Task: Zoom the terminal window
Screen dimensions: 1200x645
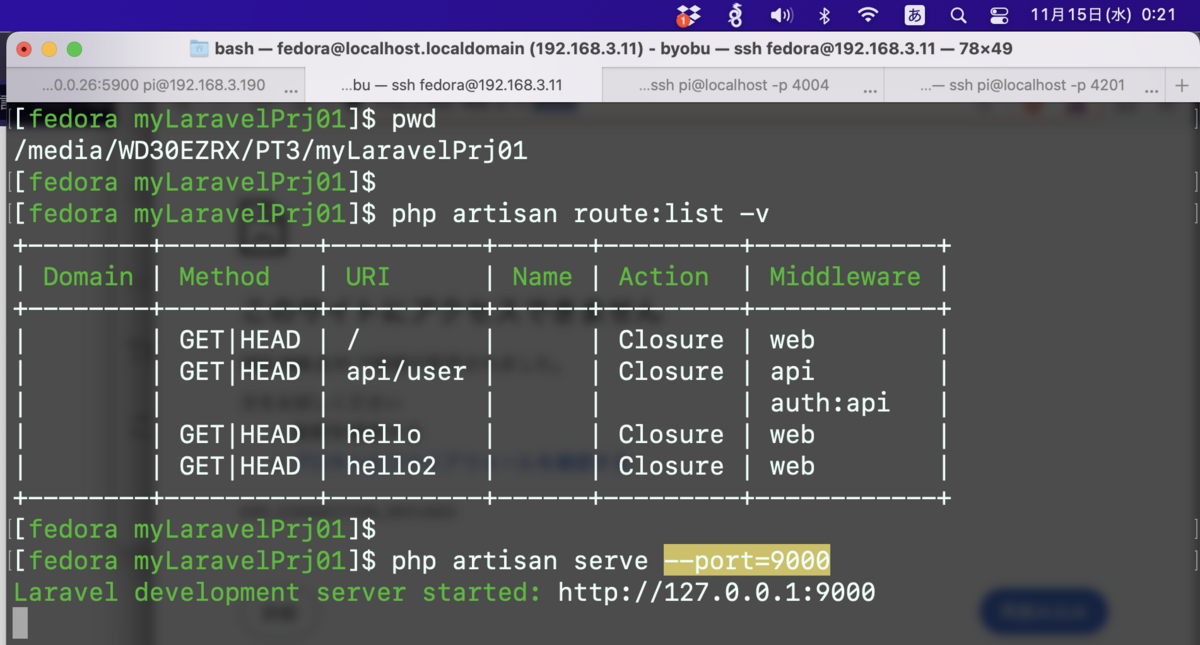Action: pos(75,49)
